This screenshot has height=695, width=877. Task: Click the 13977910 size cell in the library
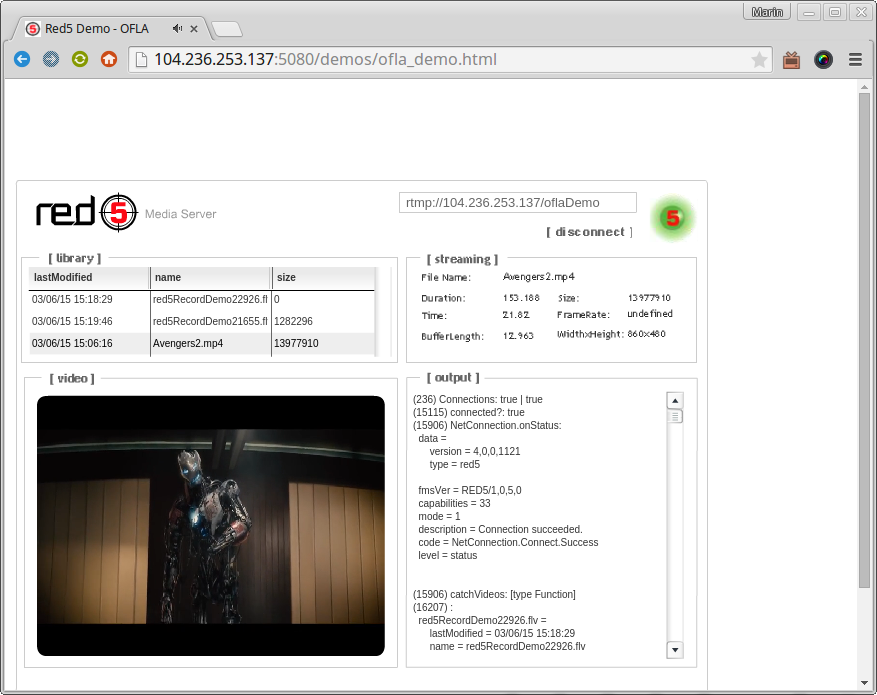(x=296, y=343)
